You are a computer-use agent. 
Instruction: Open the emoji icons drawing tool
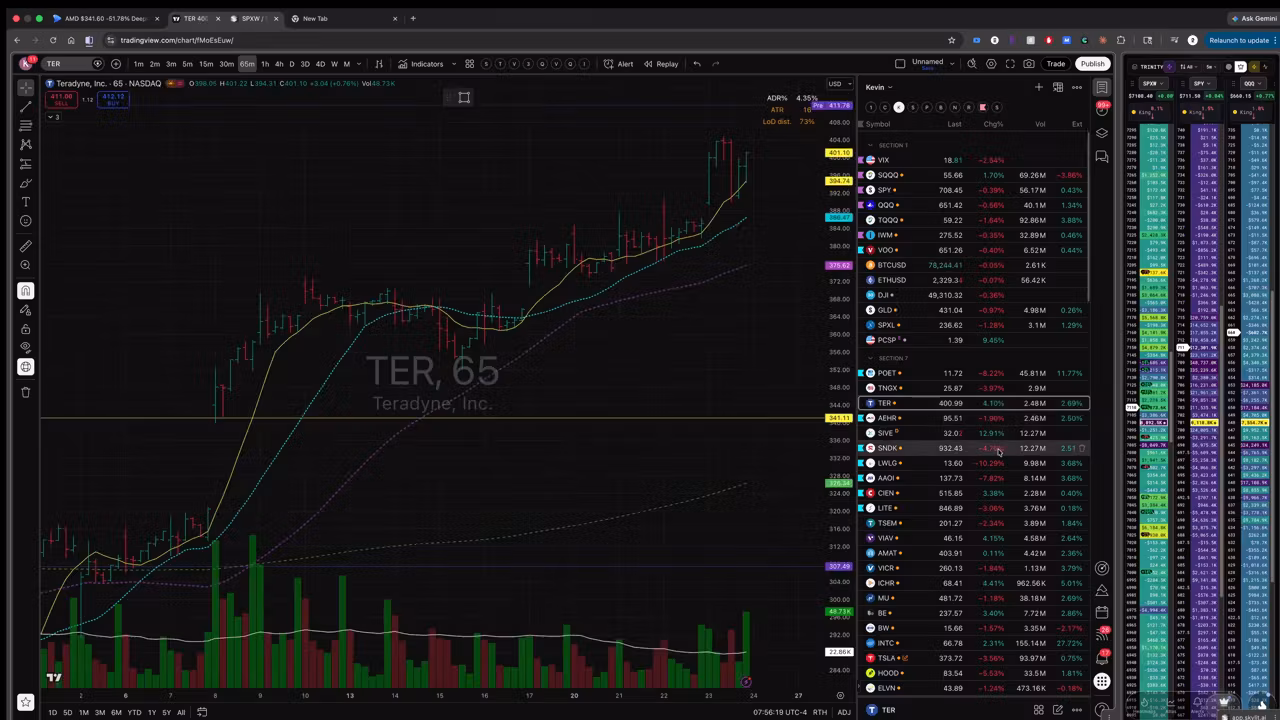(x=26, y=221)
